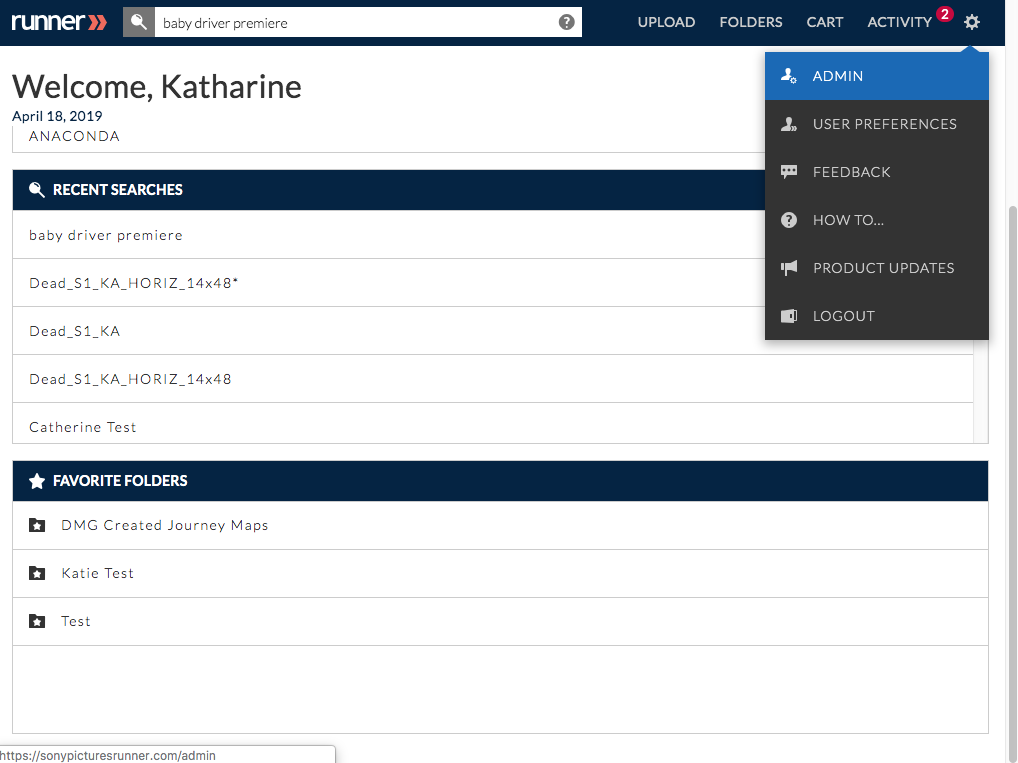Select Admin from the settings menu
The height and width of the screenshot is (763, 1018).
pyautogui.click(x=876, y=76)
